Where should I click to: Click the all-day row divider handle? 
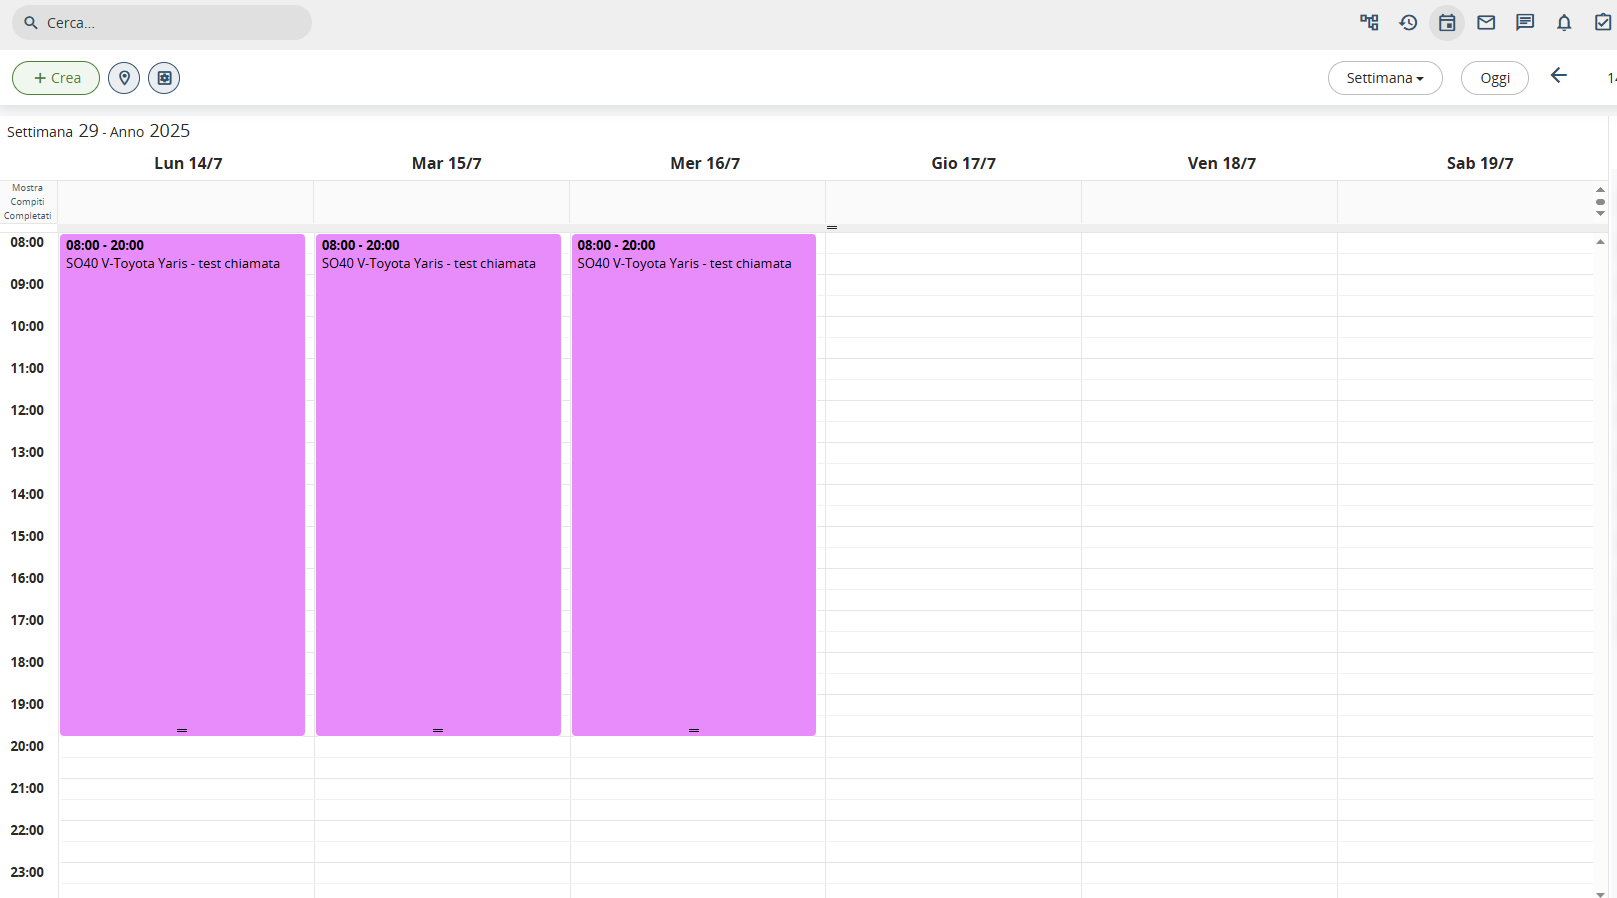coord(832,228)
